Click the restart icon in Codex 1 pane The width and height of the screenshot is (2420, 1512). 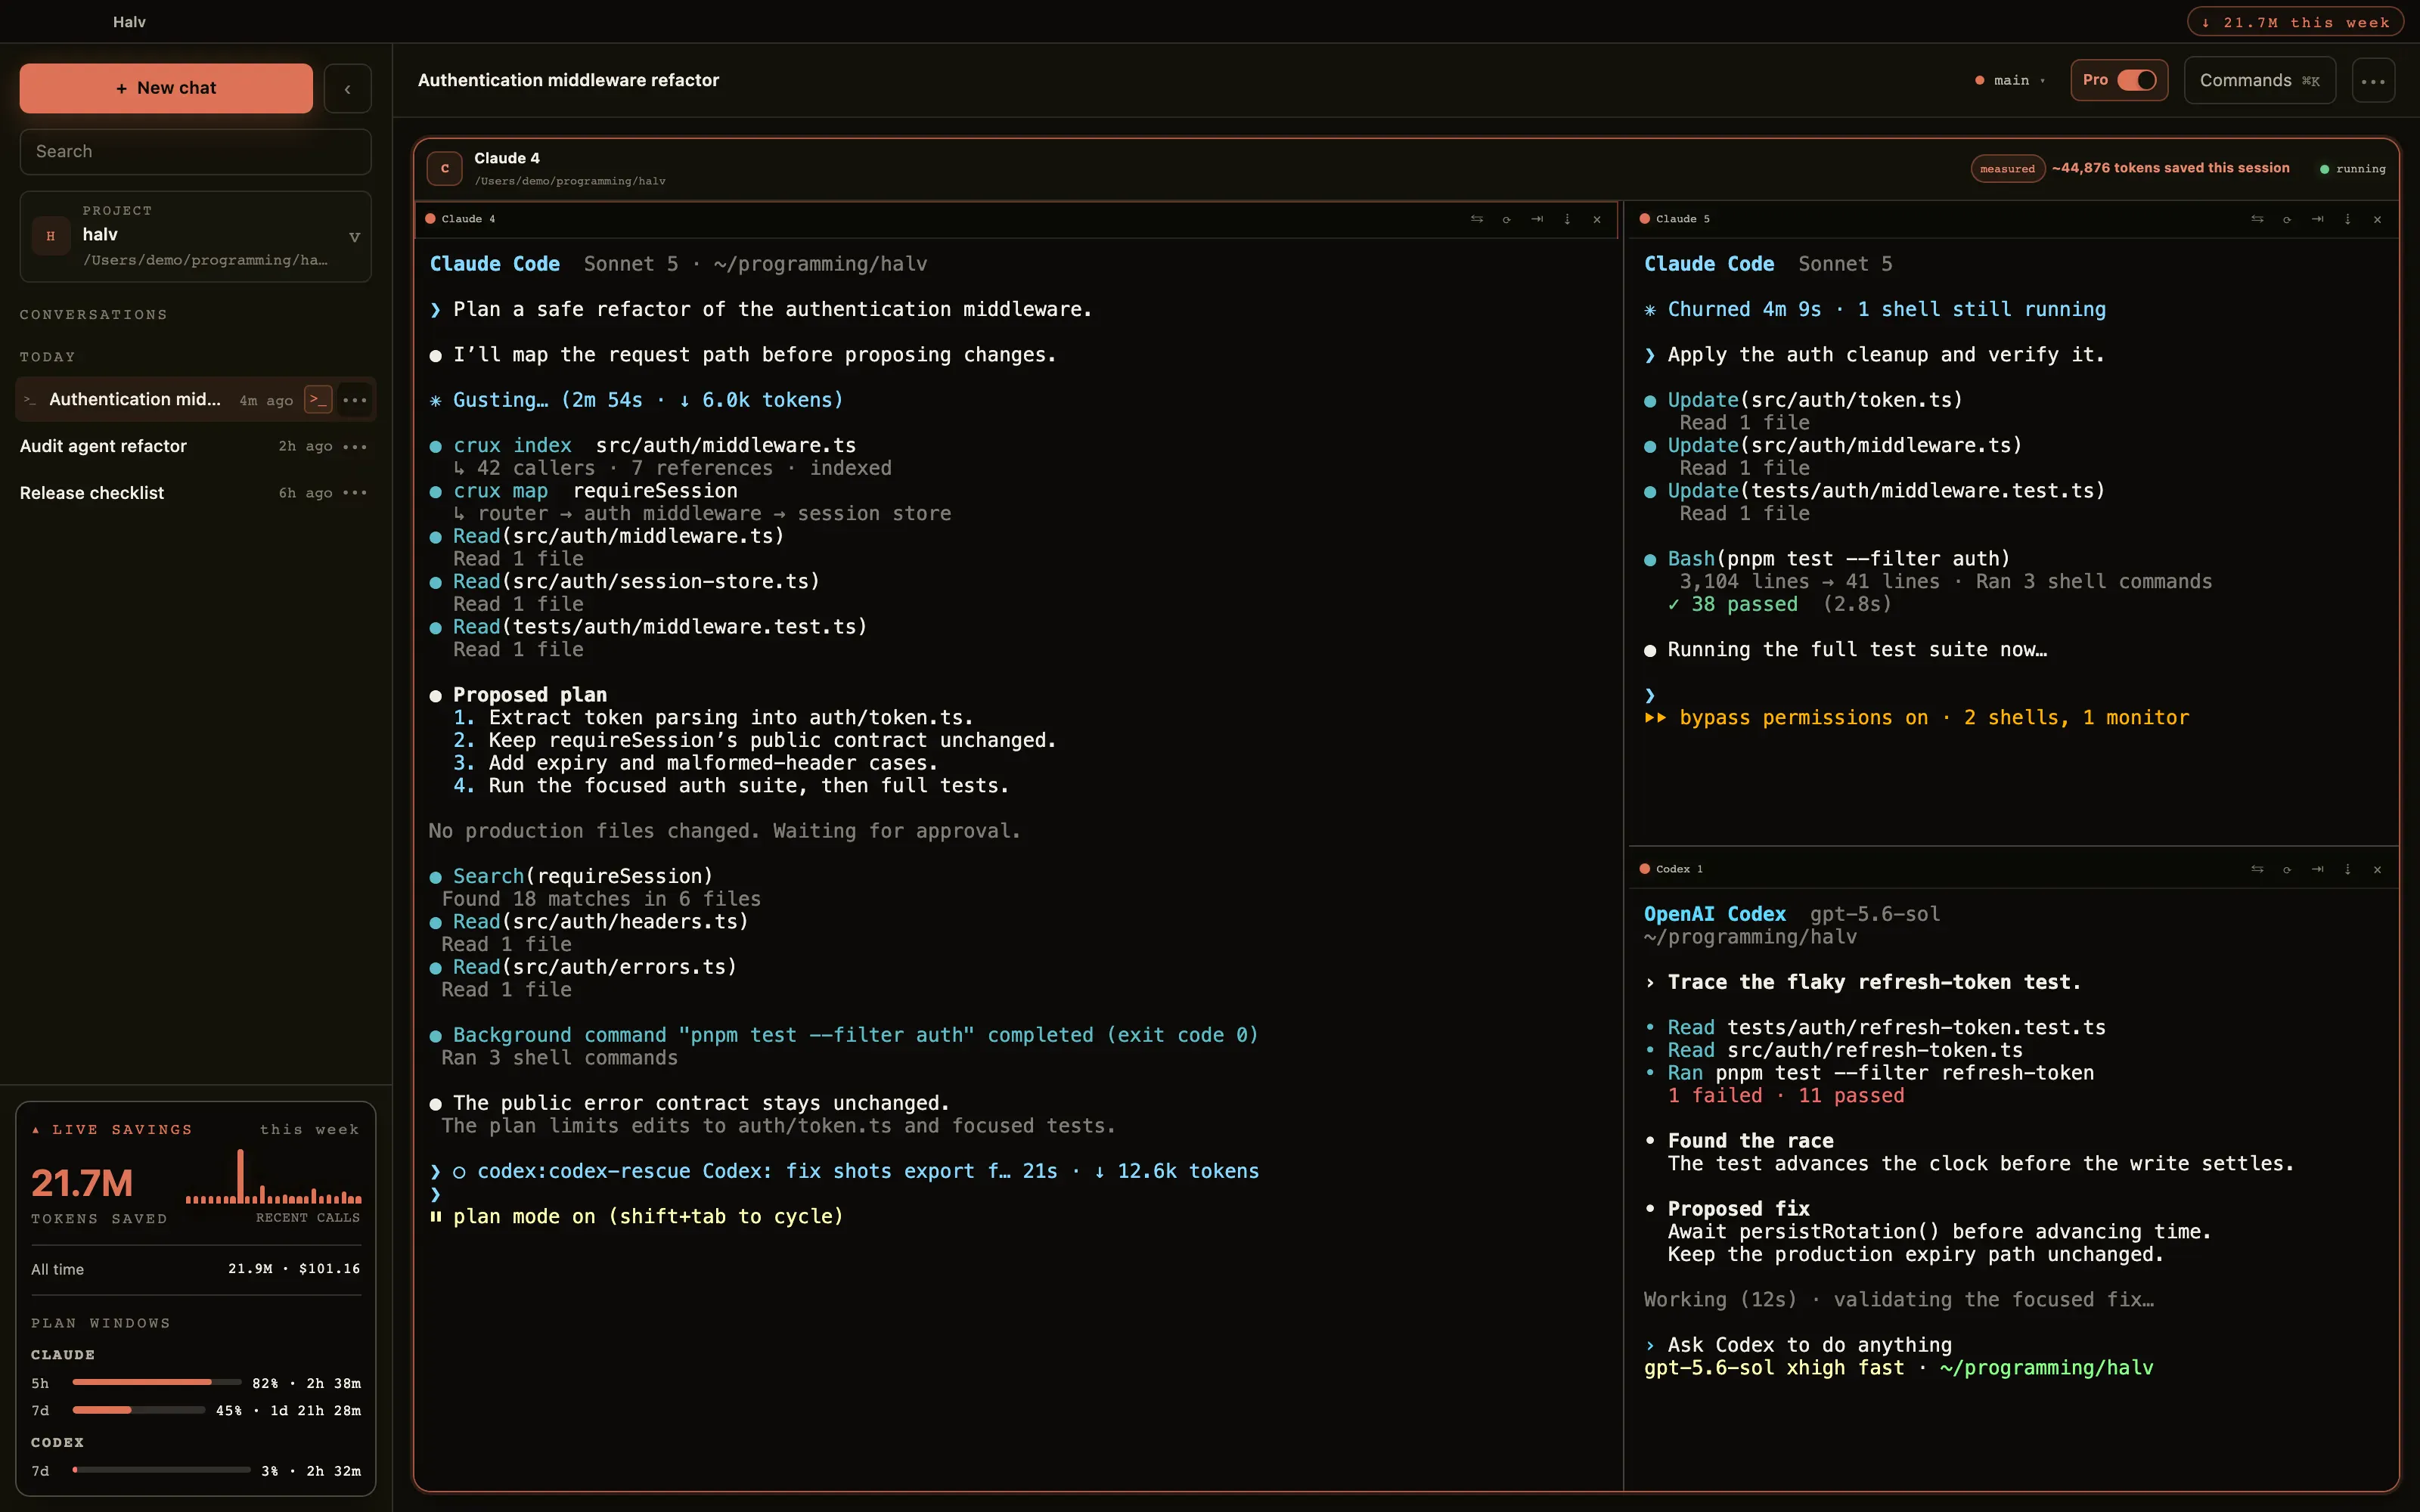point(2287,869)
